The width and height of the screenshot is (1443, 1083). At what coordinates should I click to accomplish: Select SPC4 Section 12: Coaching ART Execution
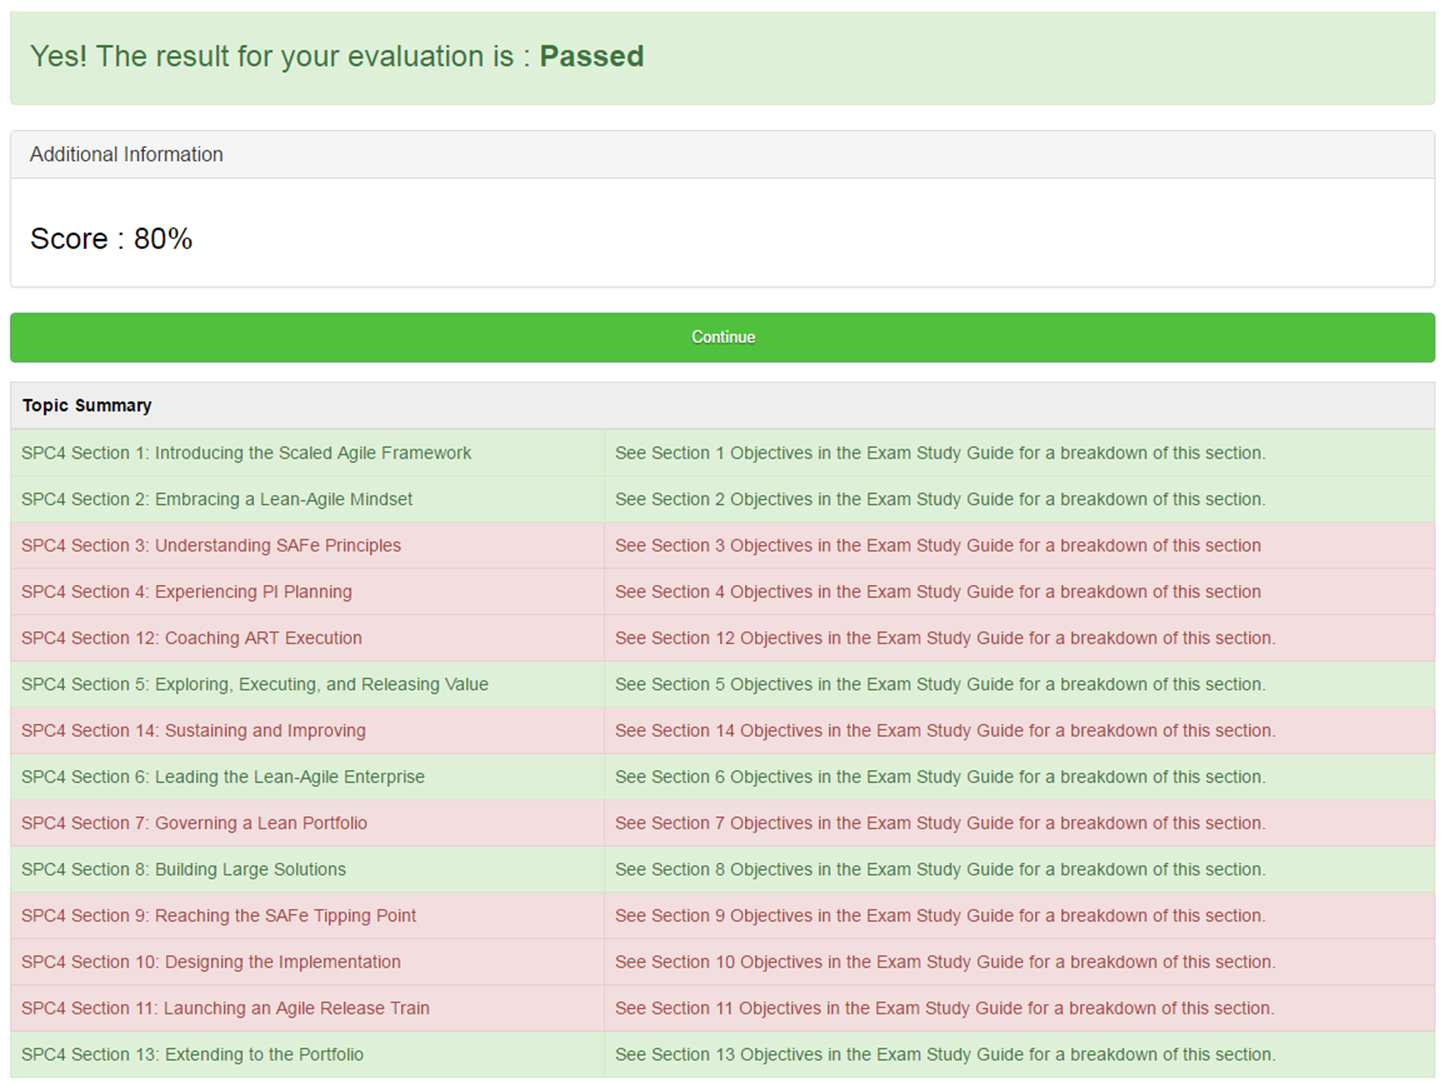point(192,638)
